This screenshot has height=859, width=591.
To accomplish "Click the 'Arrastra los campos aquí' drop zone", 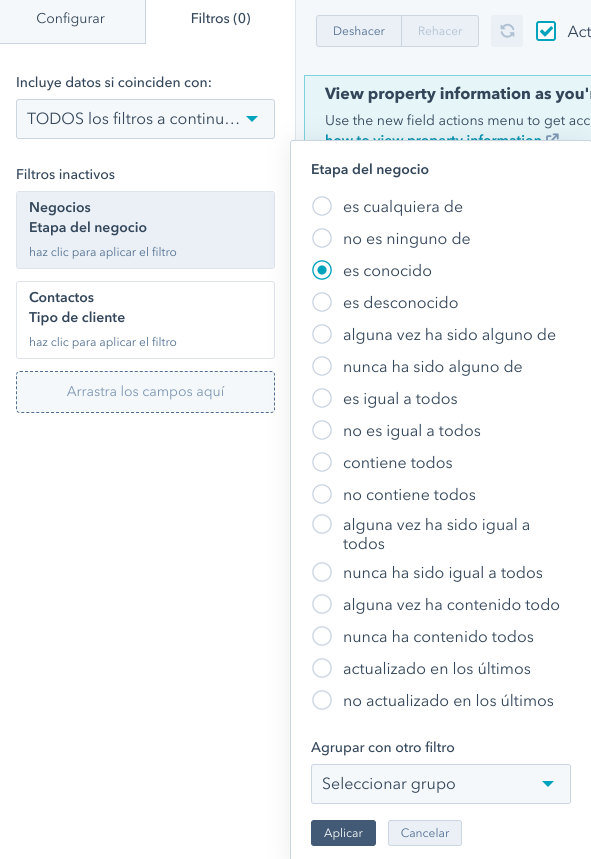I will 145,392.
